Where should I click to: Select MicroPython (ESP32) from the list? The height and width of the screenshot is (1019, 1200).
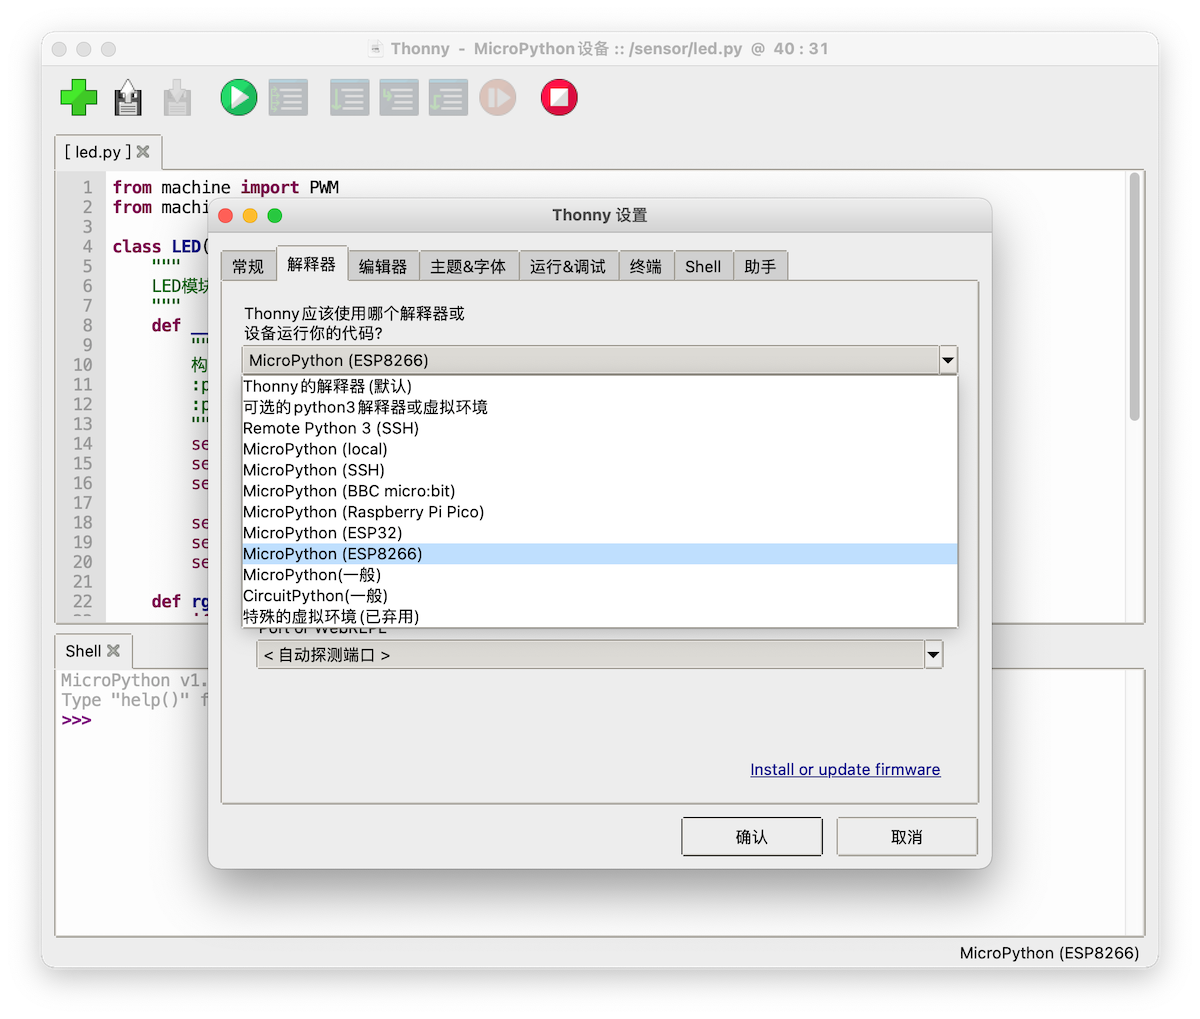(322, 533)
